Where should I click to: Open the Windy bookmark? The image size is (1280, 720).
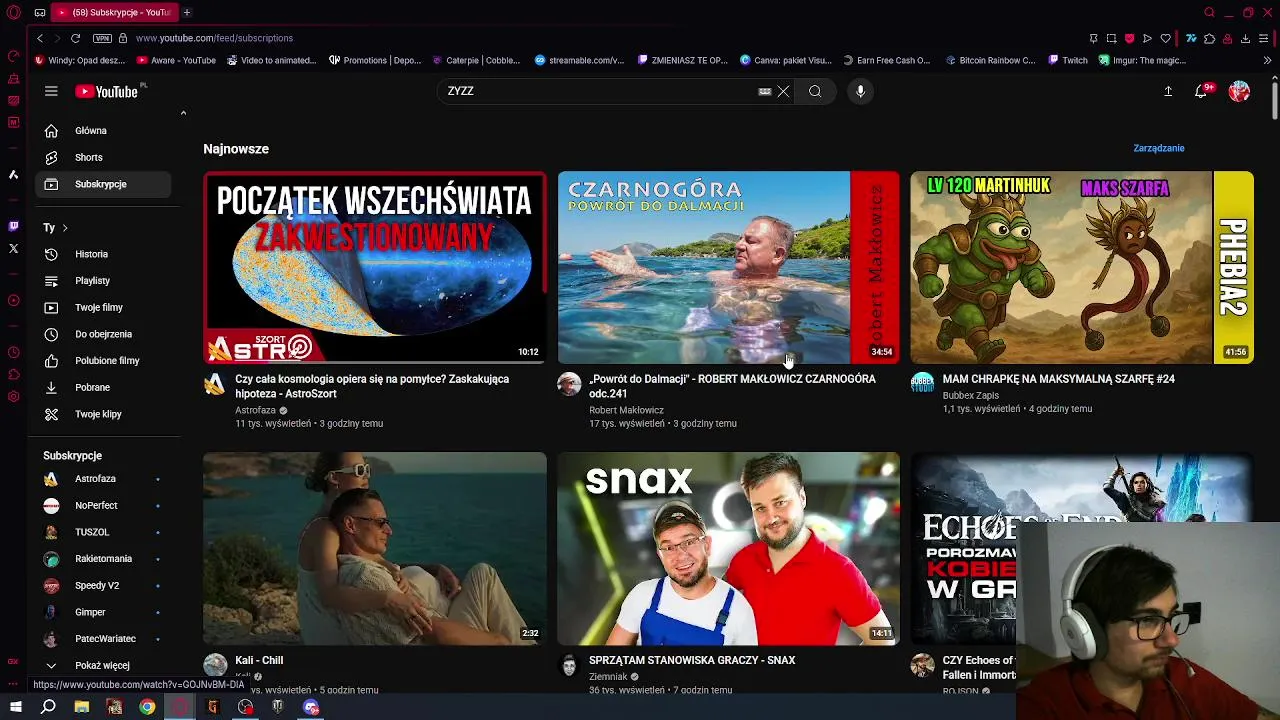[x=80, y=60]
